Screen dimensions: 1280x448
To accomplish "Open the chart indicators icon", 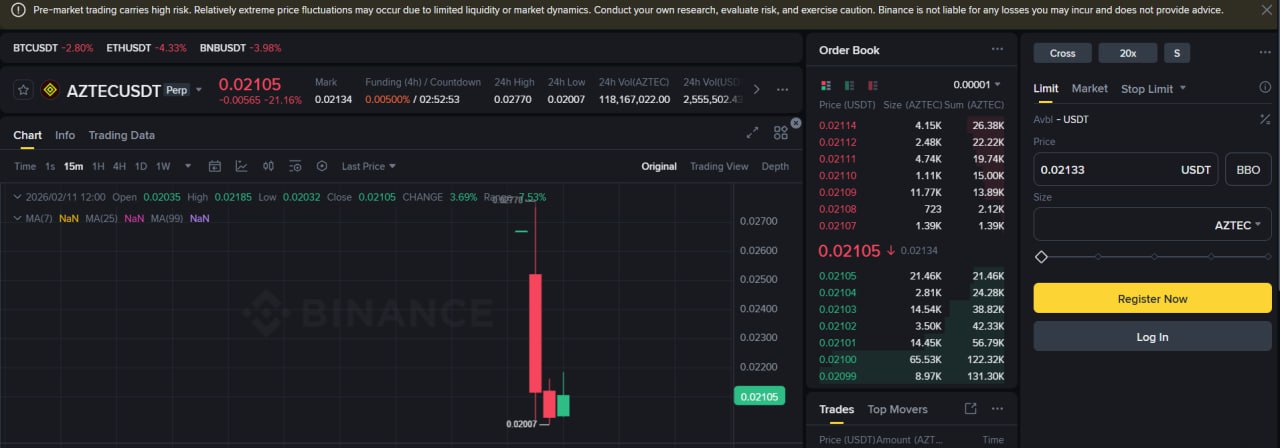I will (241, 166).
